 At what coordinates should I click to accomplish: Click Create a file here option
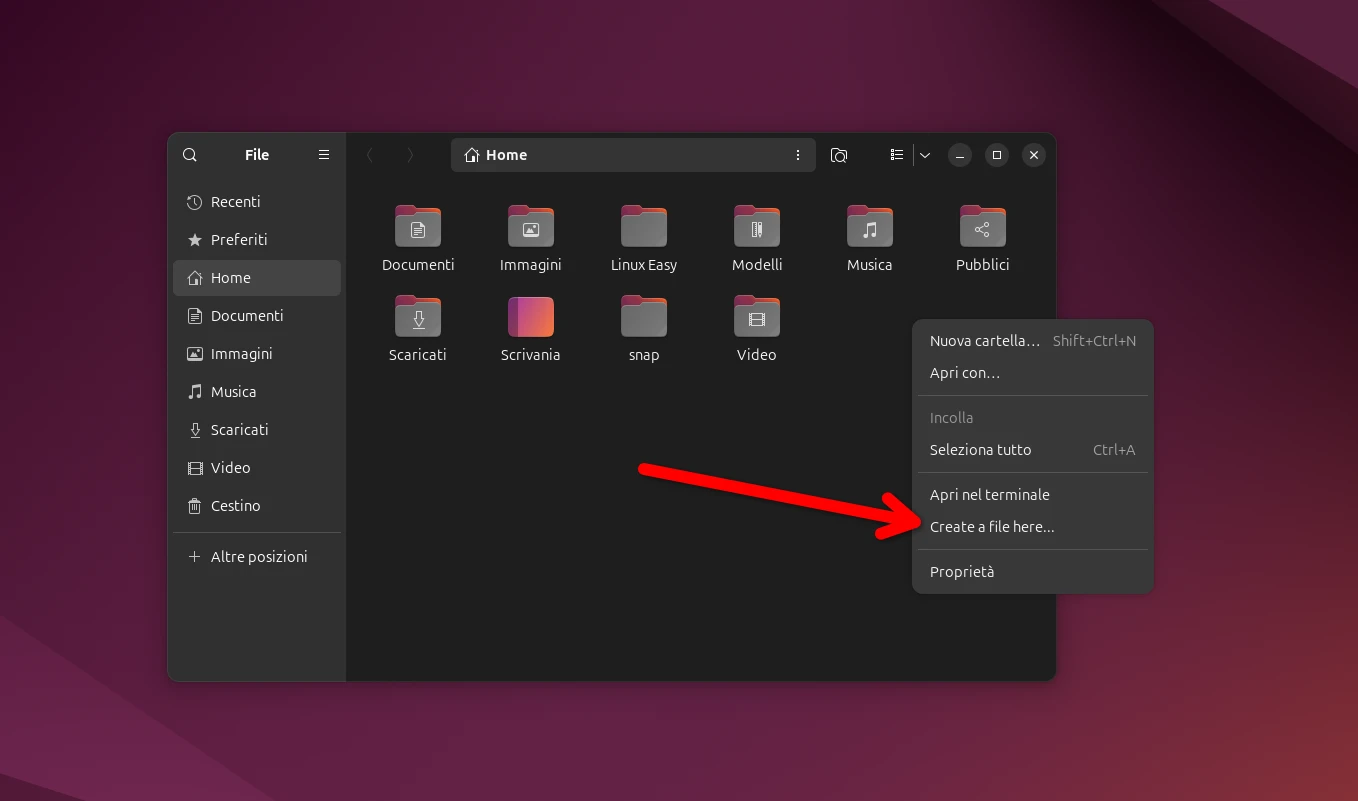[x=993, y=526]
